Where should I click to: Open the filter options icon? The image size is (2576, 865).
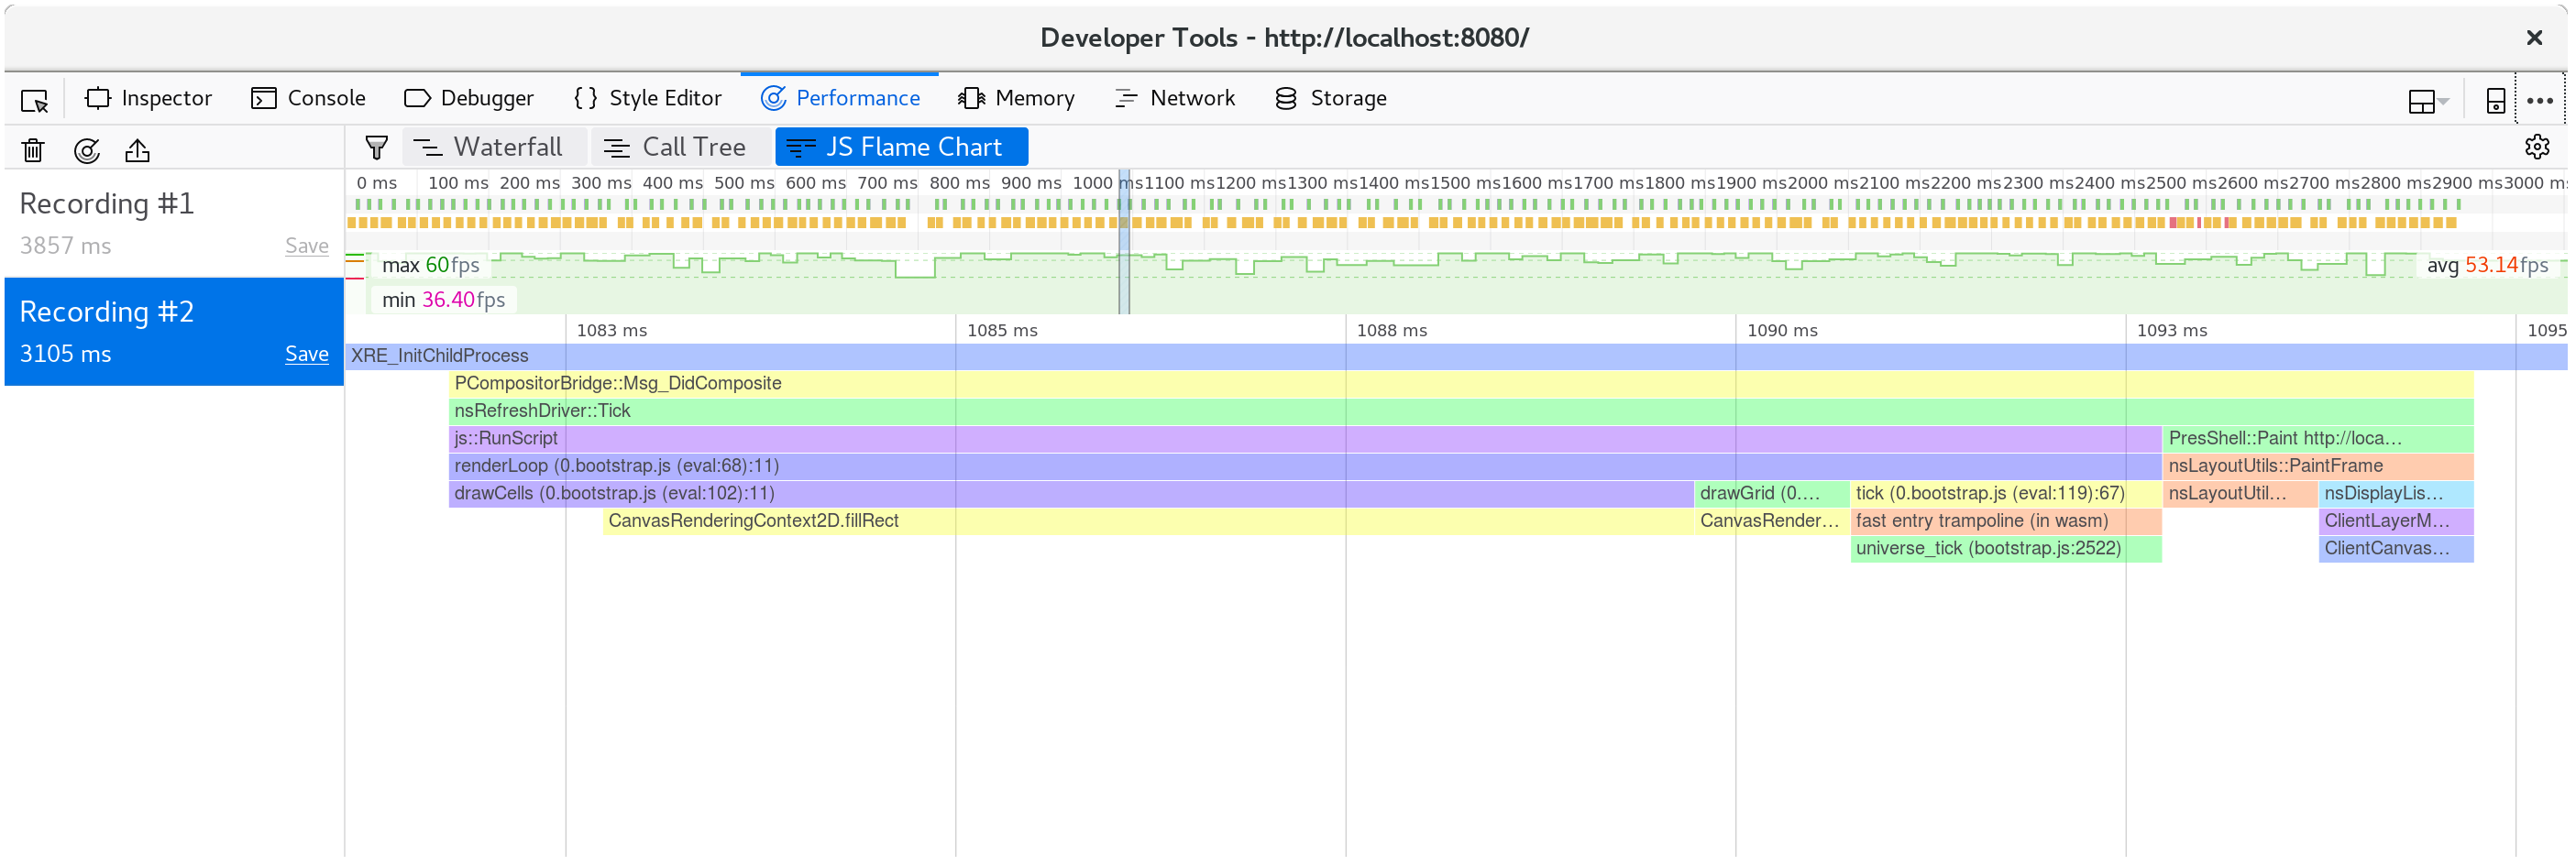pos(375,146)
